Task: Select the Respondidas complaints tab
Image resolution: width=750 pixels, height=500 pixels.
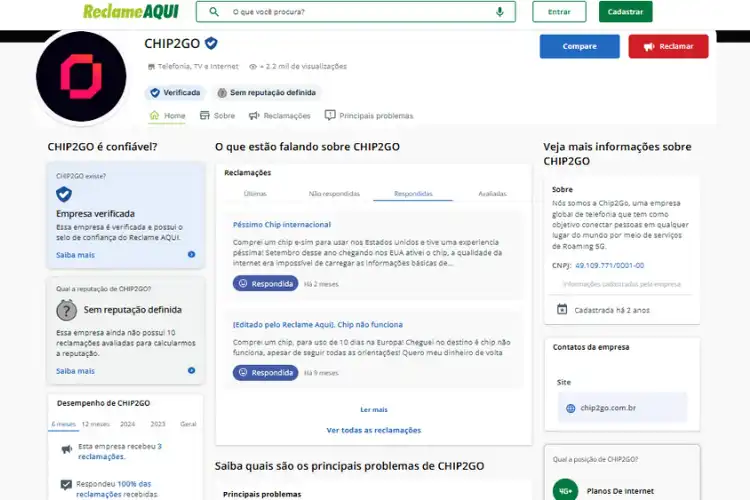Action: click(413, 193)
